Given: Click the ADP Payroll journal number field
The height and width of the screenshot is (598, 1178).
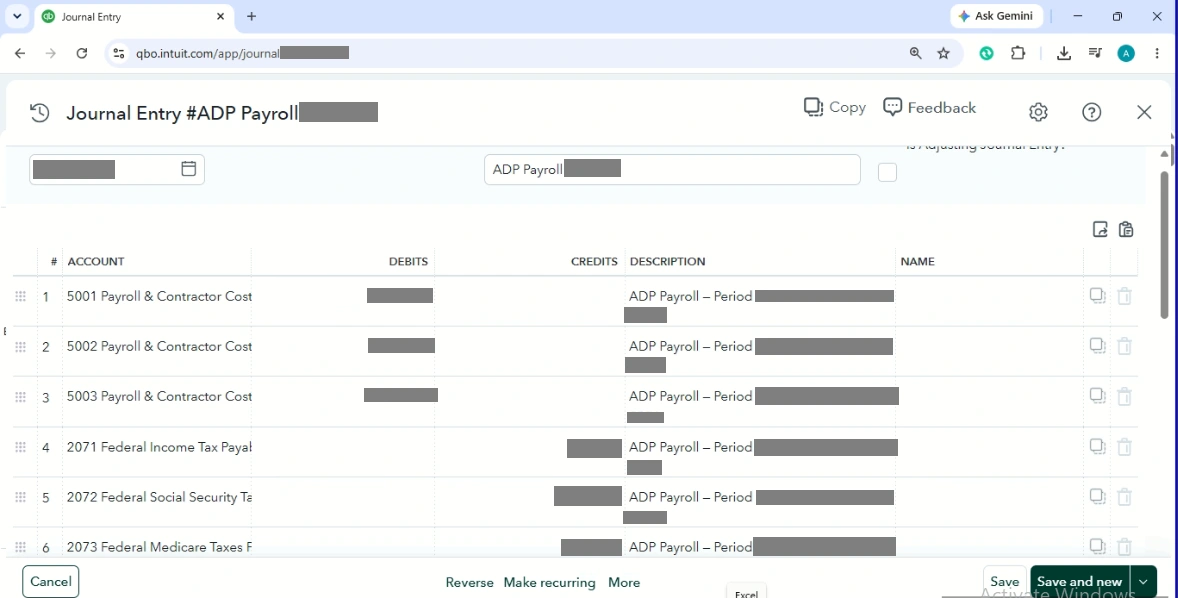Looking at the screenshot, I should pyautogui.click(x=672, y=170).
